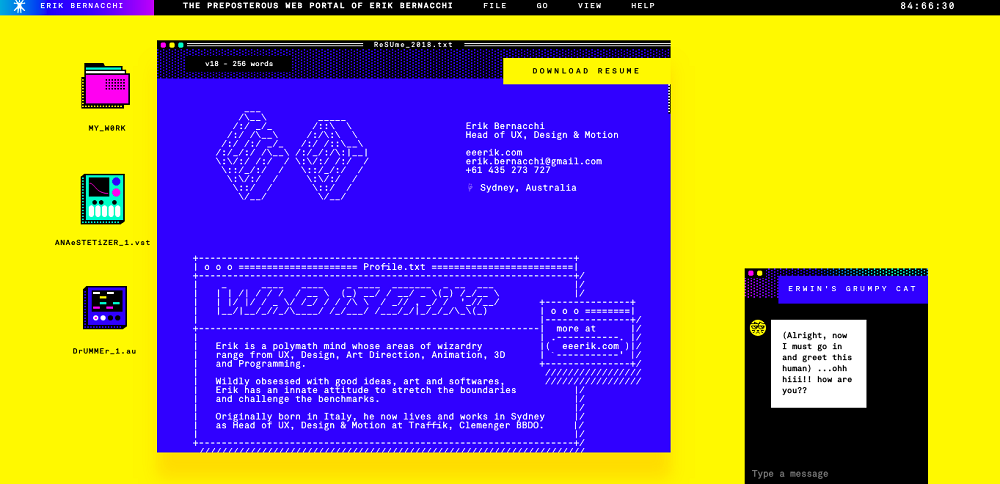Click the erik.bernacchi@gmail.com email address
Screen dimensions: 1000x484
point(533,161)
